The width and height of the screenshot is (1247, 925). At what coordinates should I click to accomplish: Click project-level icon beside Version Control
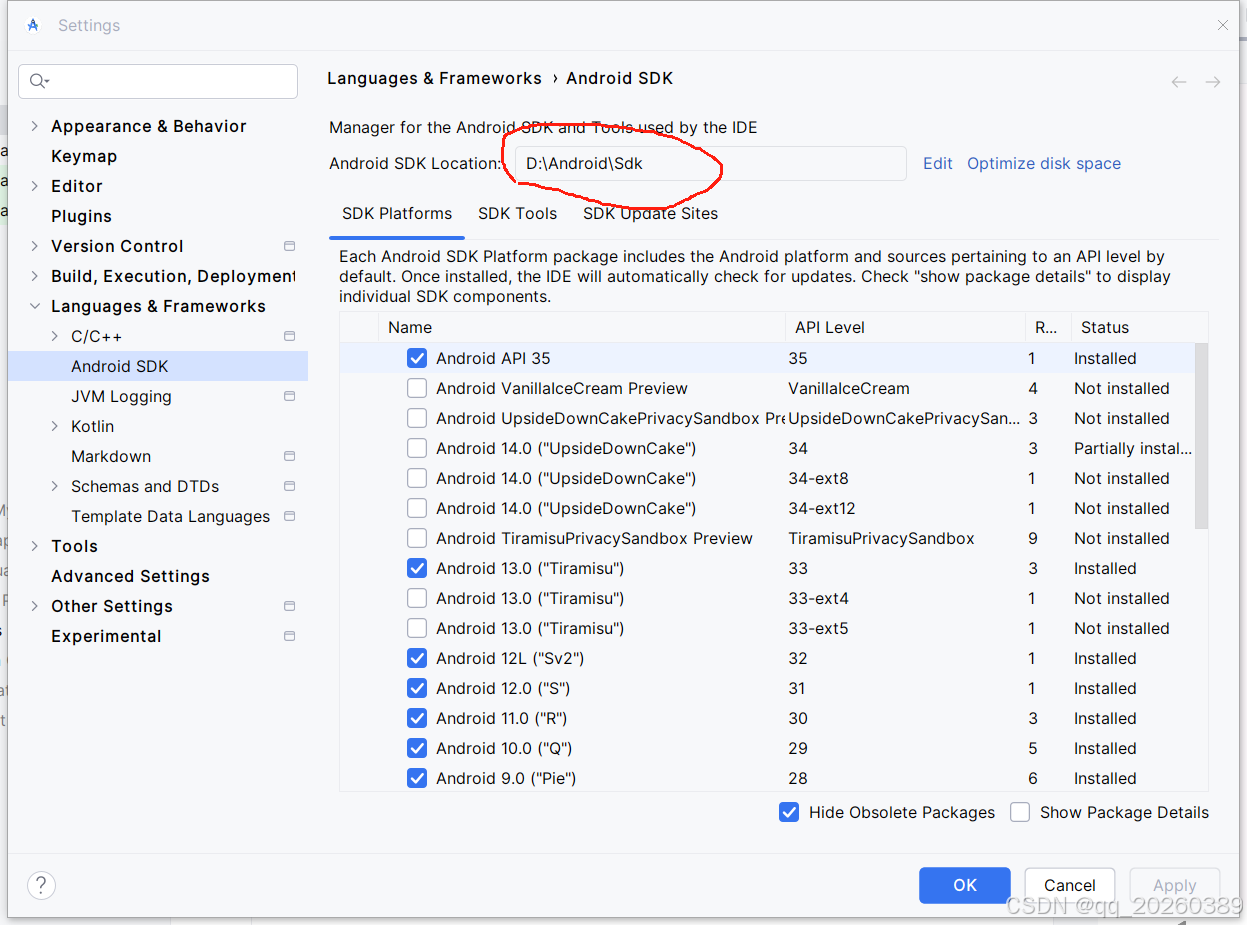pyautogui.click(x=289, y=246)
